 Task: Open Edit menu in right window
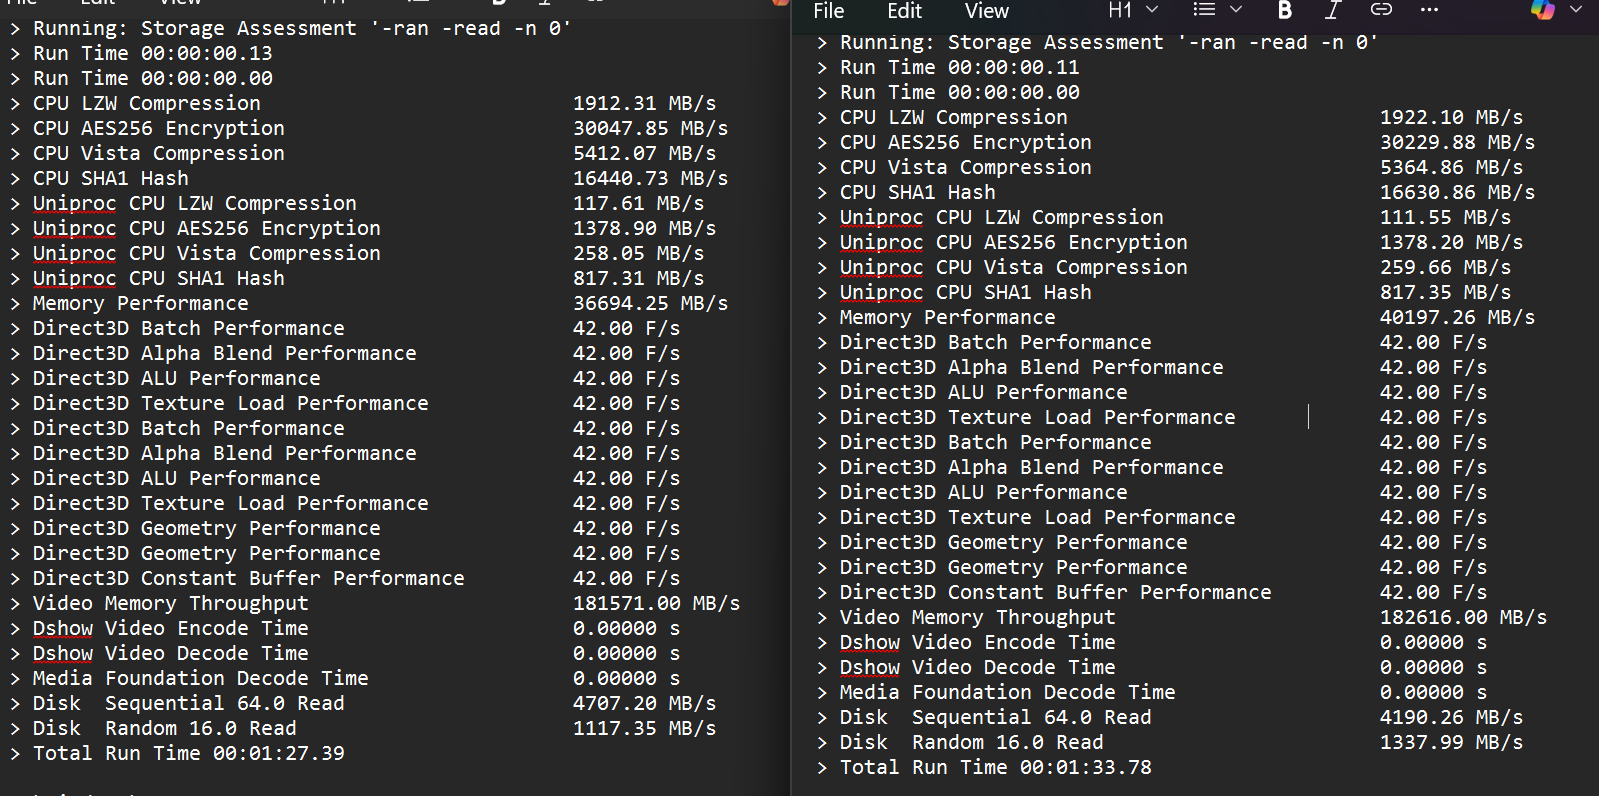[904, 11]
